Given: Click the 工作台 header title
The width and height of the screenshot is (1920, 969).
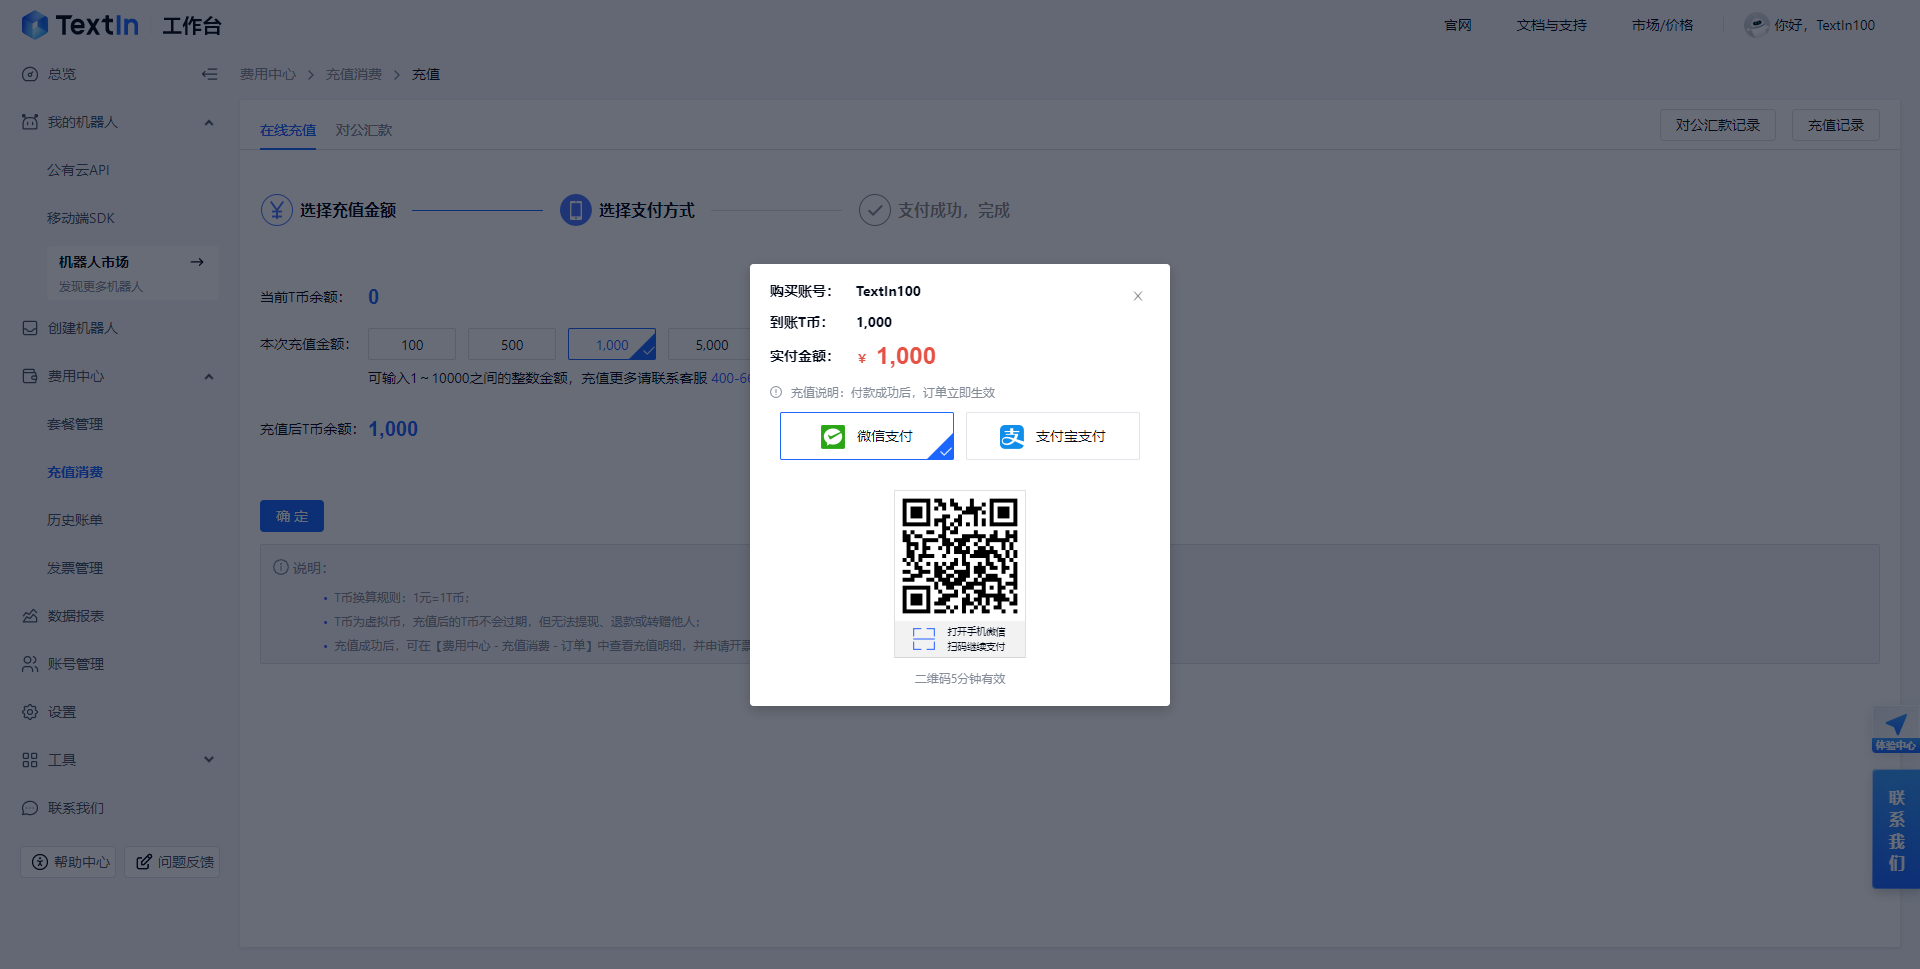Looking at the screenshot, I should point(192,26).
